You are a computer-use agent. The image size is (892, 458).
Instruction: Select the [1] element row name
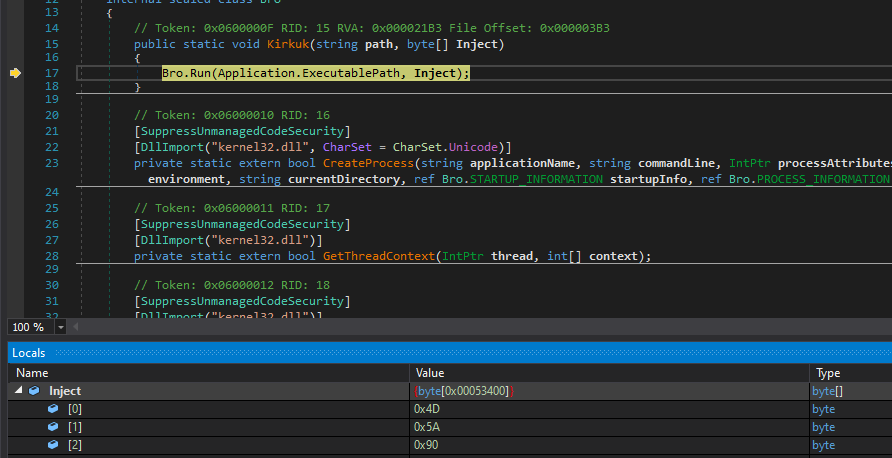[75, 427]
